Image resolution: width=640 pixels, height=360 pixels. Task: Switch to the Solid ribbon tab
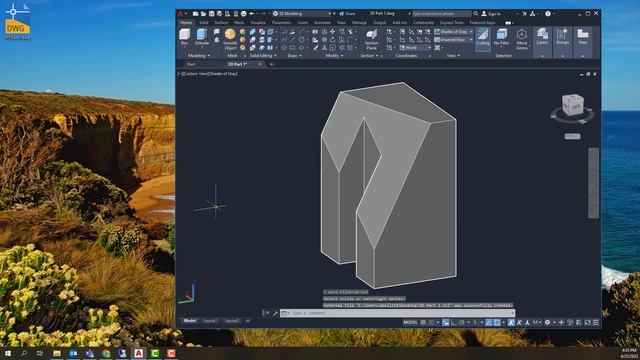[x=204, y=23]
